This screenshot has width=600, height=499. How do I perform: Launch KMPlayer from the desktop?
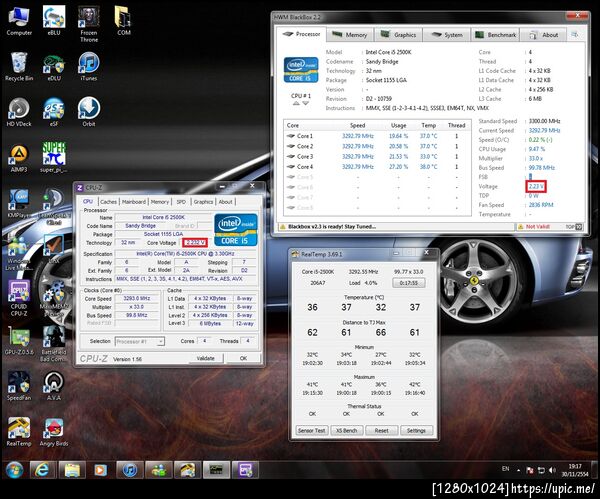pyautogui.click(x=19, y=204)
